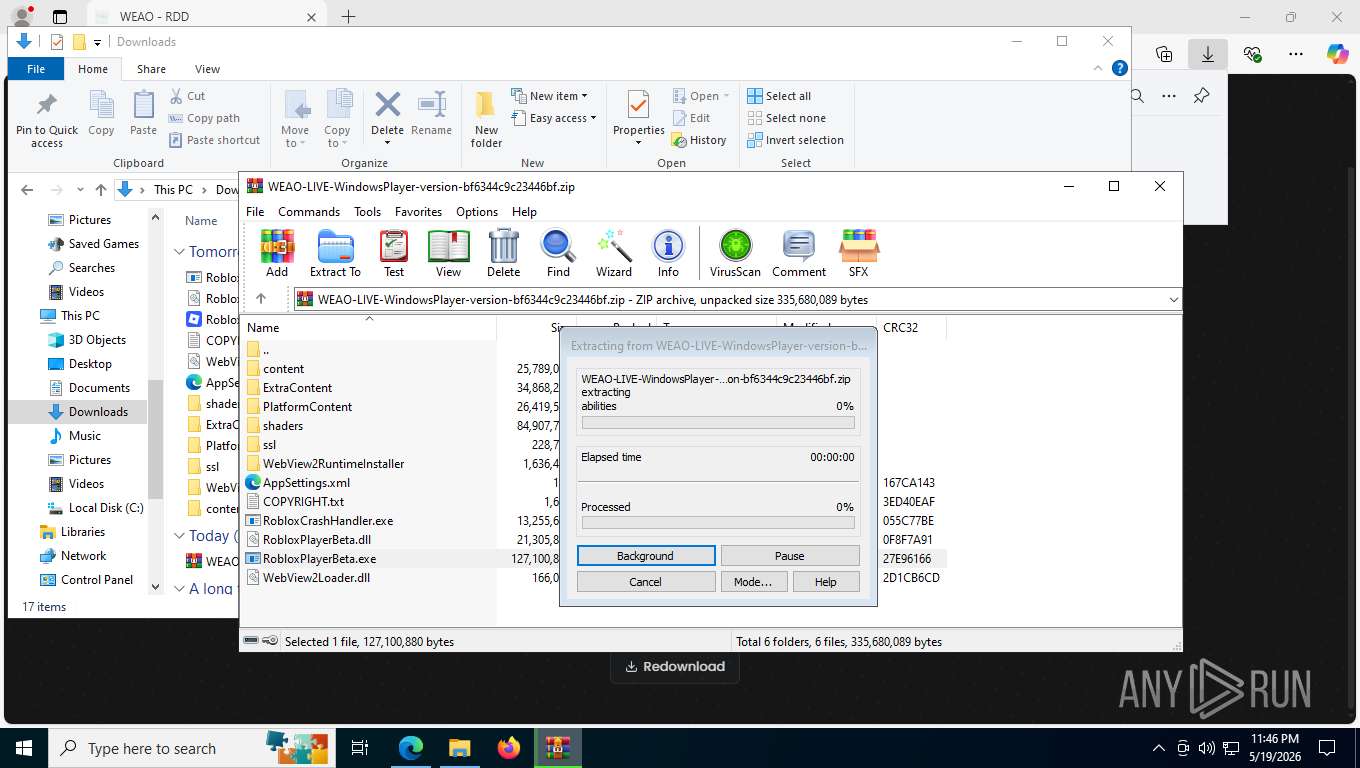The image size is (1360, 768).
Task: Open File Explorer from the taskbar
Action: click(x=459, y=748)
